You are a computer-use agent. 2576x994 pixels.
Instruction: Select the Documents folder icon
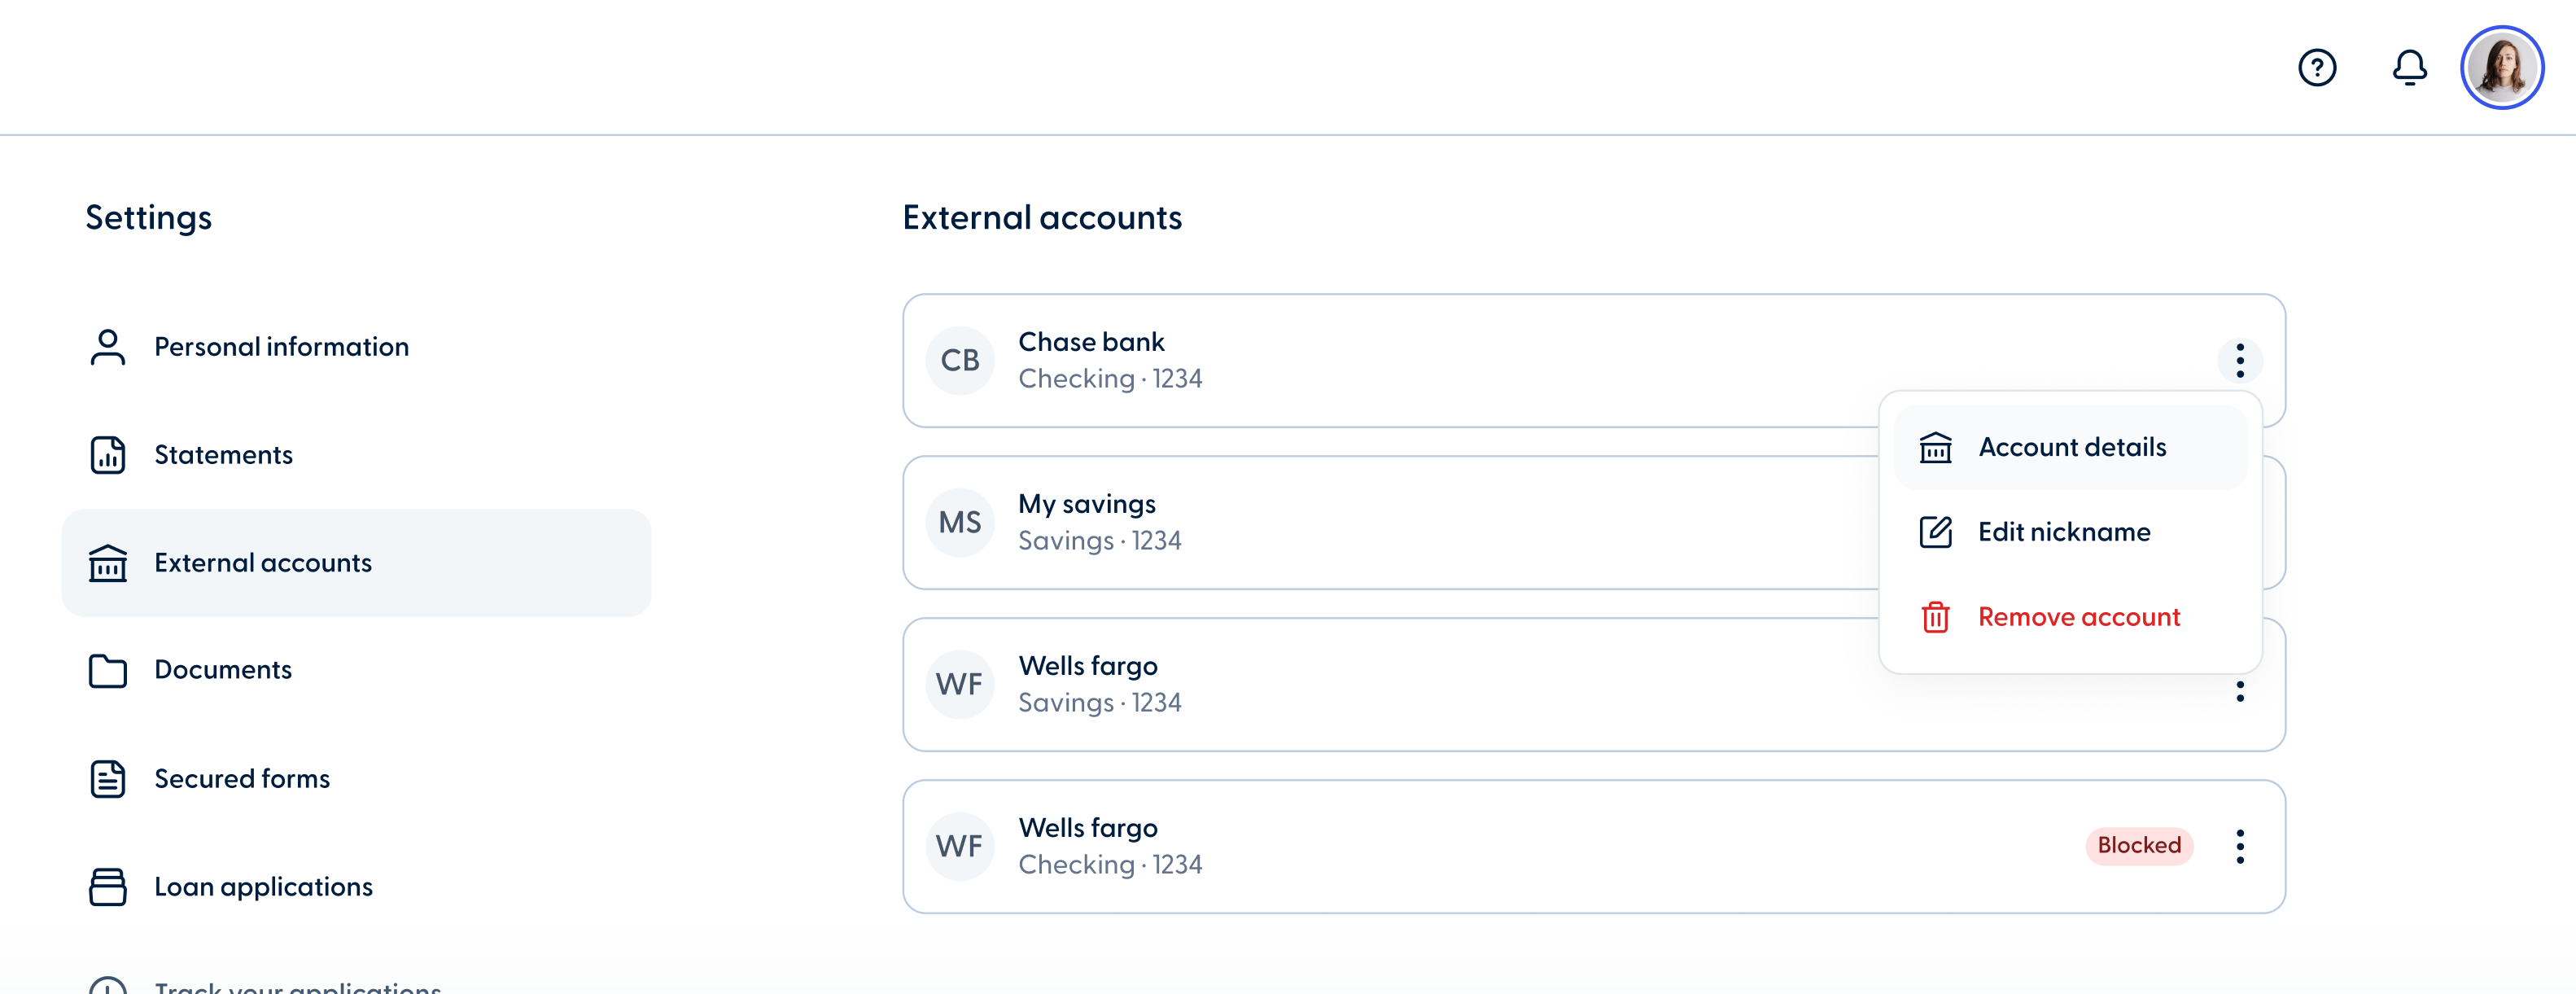pyautogui.click(x=107, y=671)
